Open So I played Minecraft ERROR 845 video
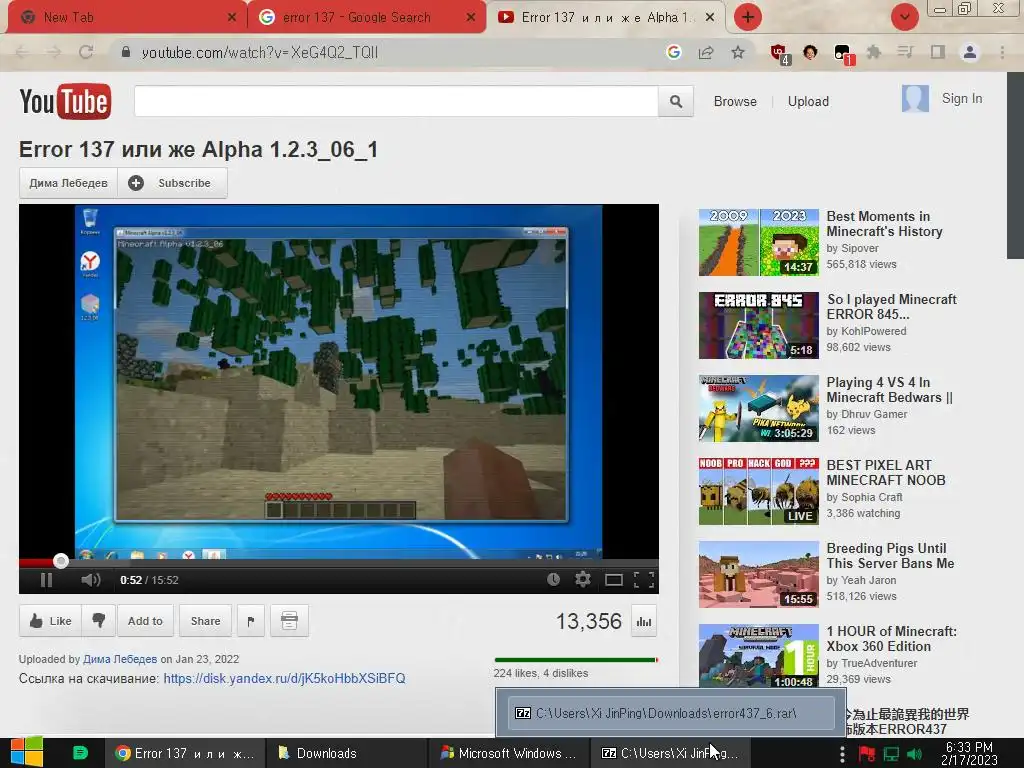 (891, 306)
